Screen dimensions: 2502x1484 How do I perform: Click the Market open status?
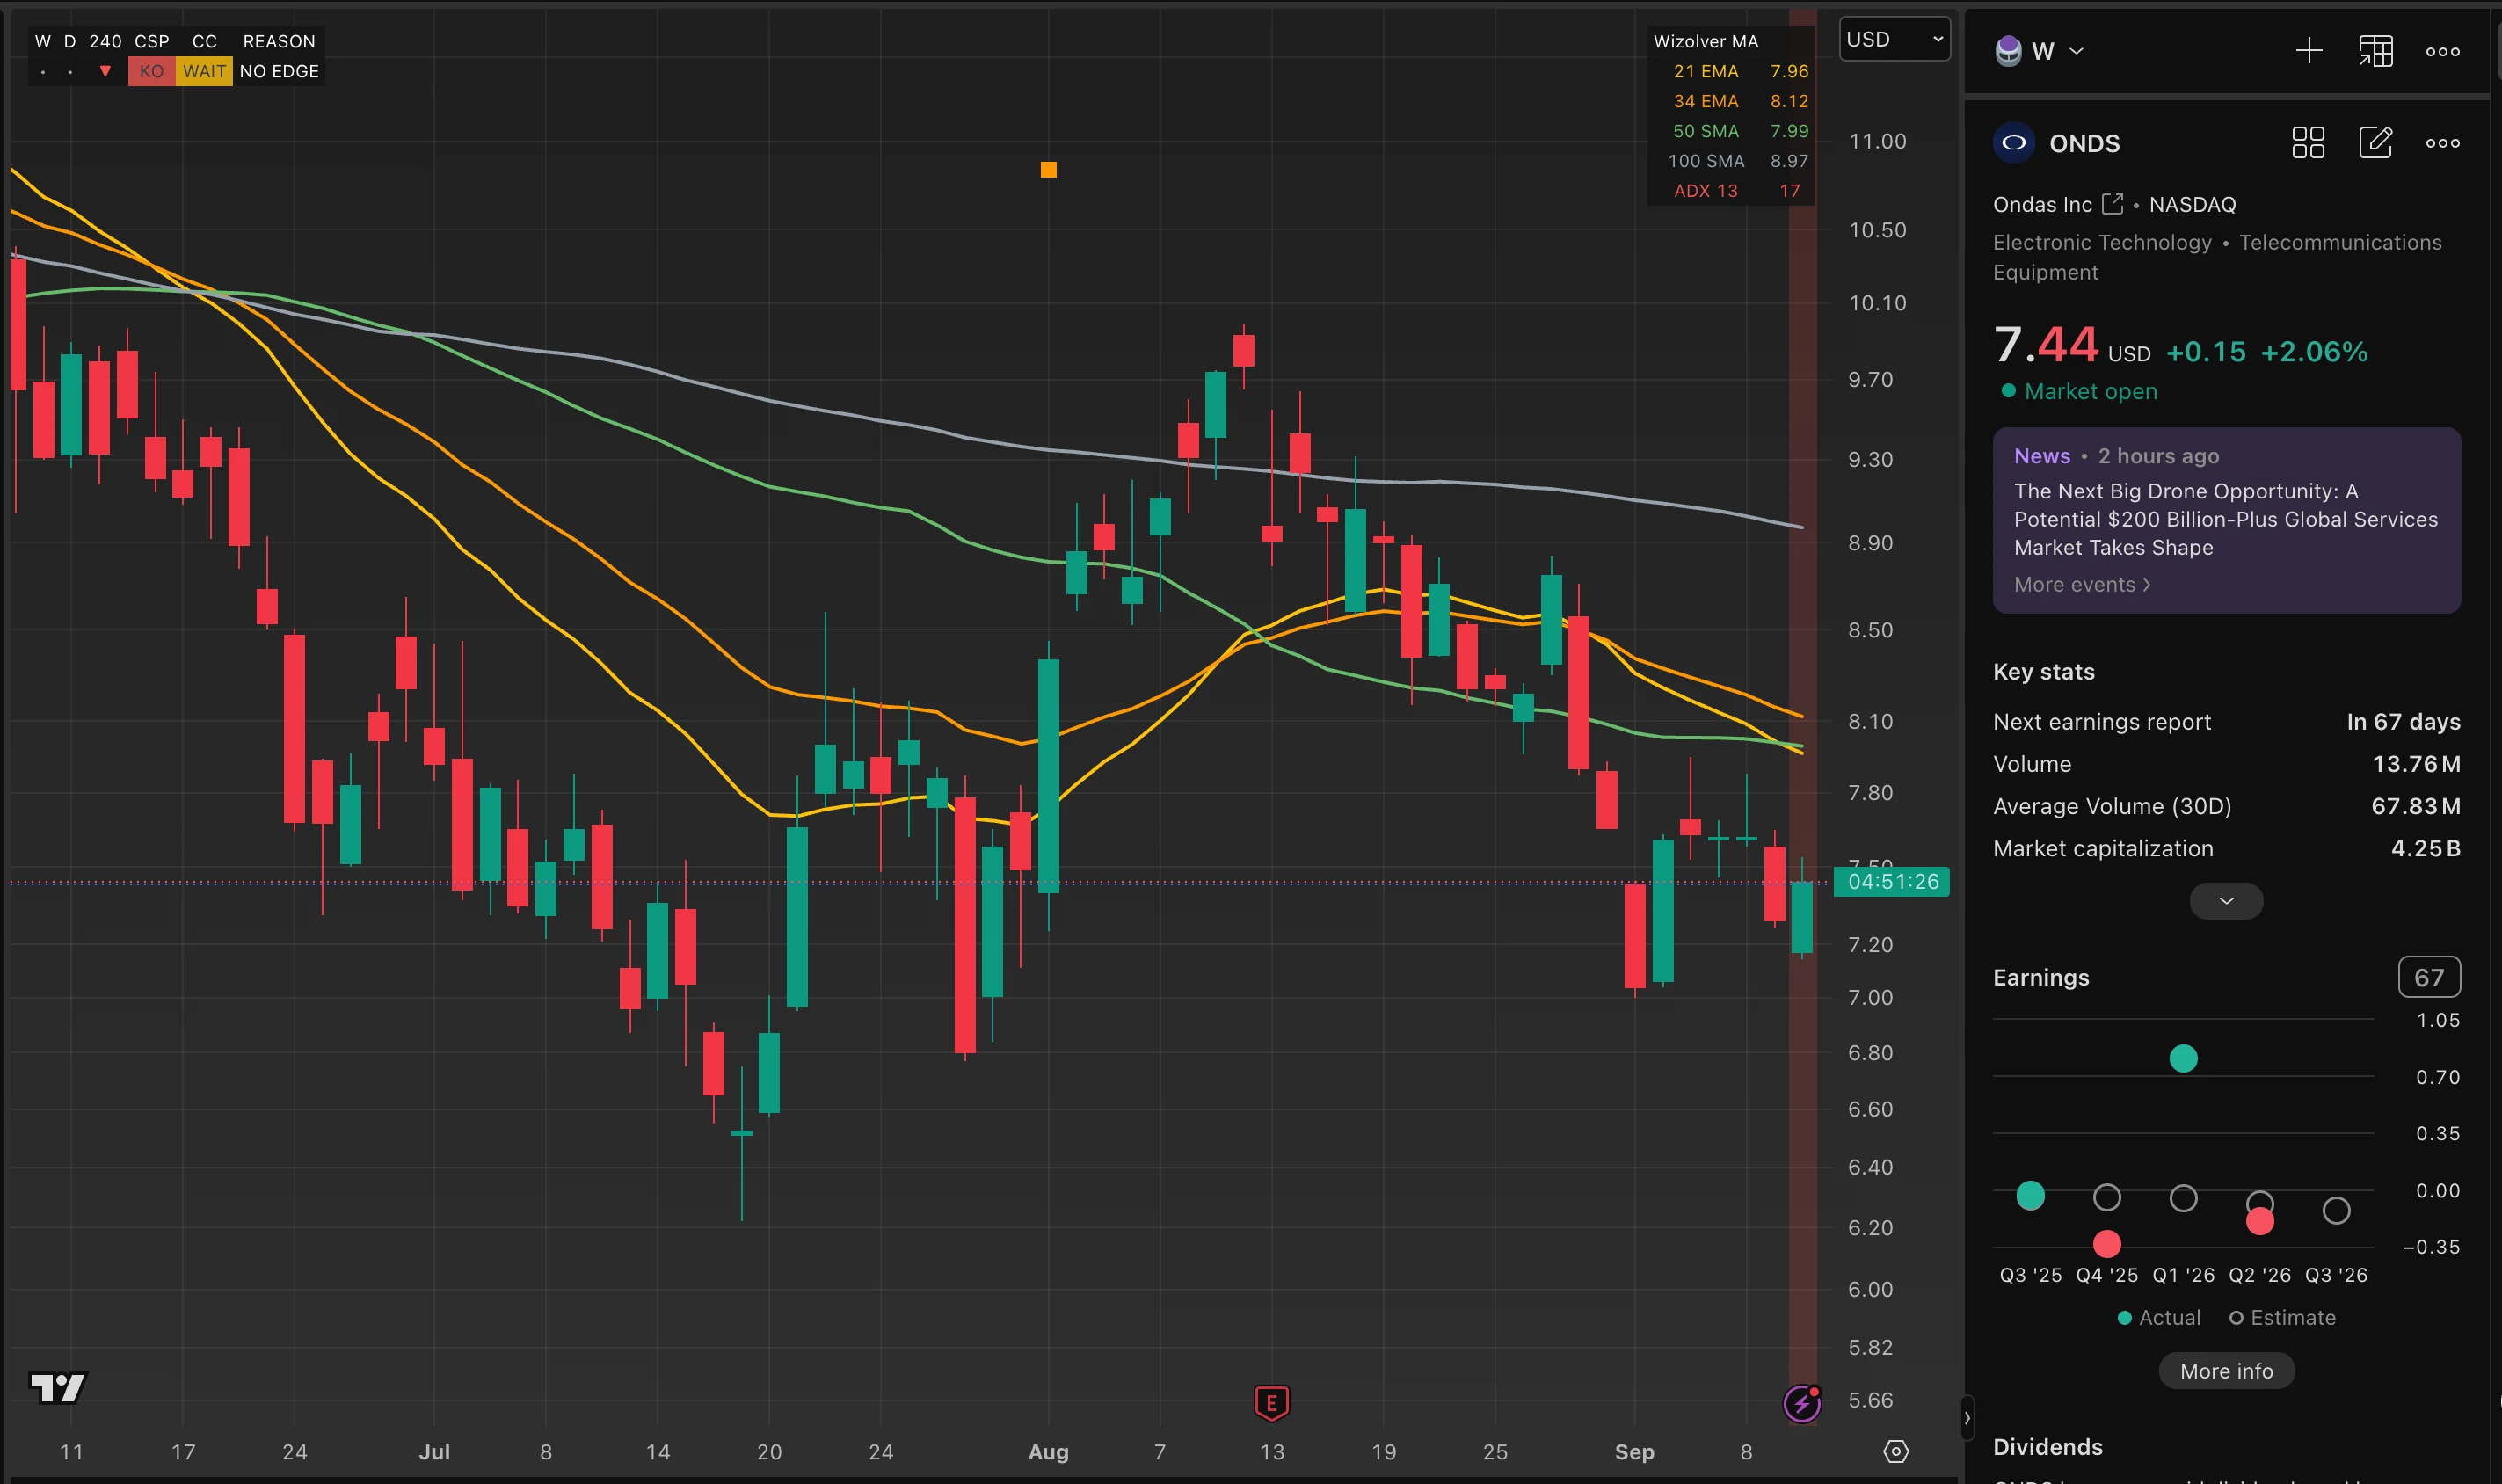pyautogui.click(x=2079, y=391)
